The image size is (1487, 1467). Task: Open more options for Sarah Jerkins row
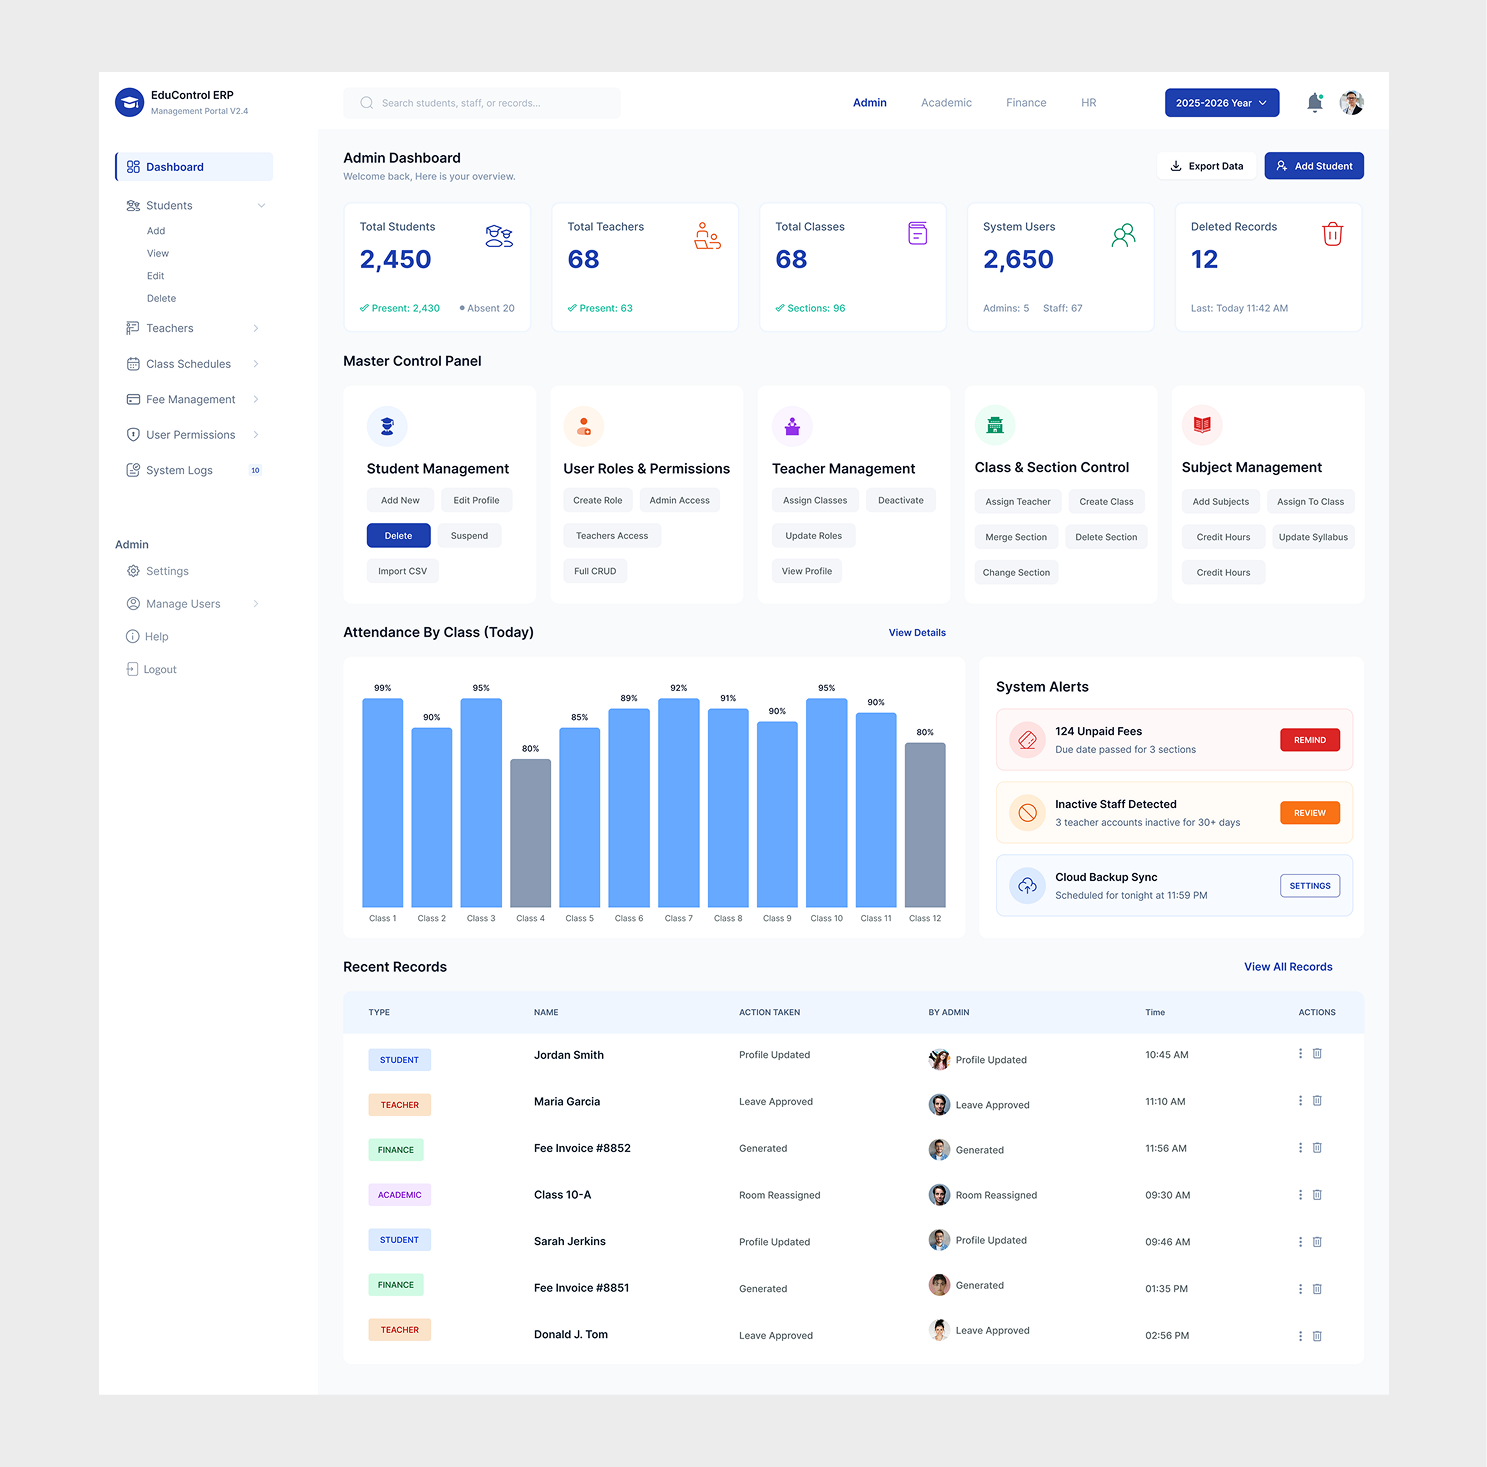[1300, 1241]
